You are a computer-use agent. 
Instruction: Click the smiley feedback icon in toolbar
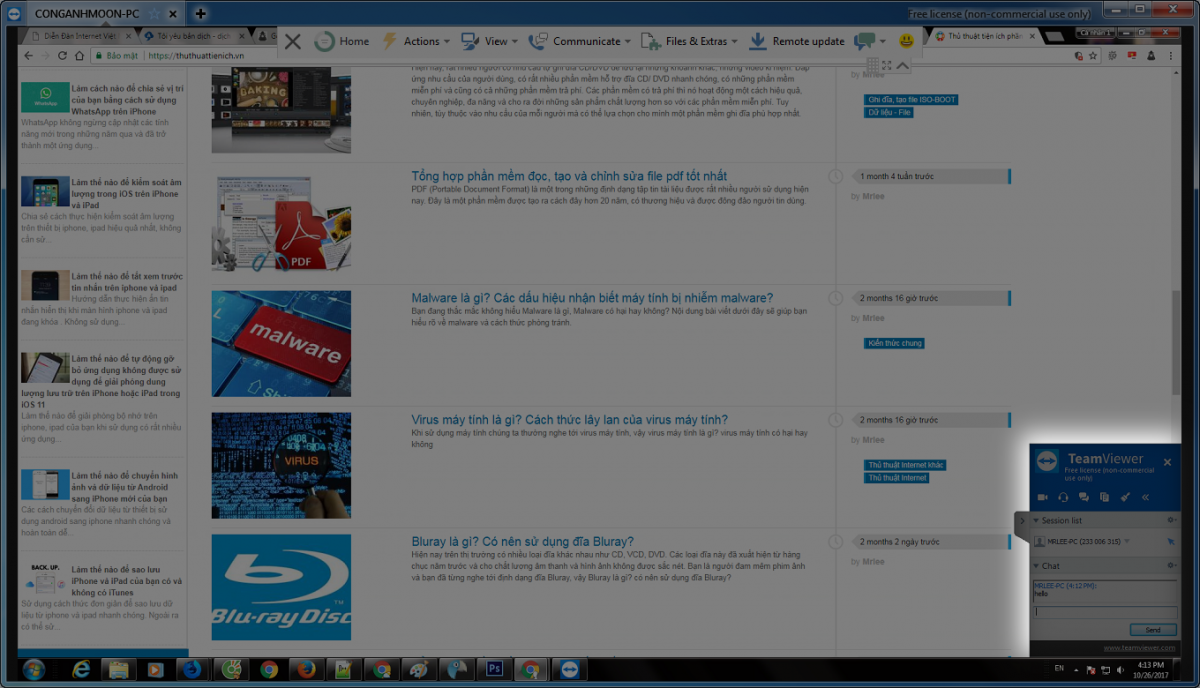[906, 41]
